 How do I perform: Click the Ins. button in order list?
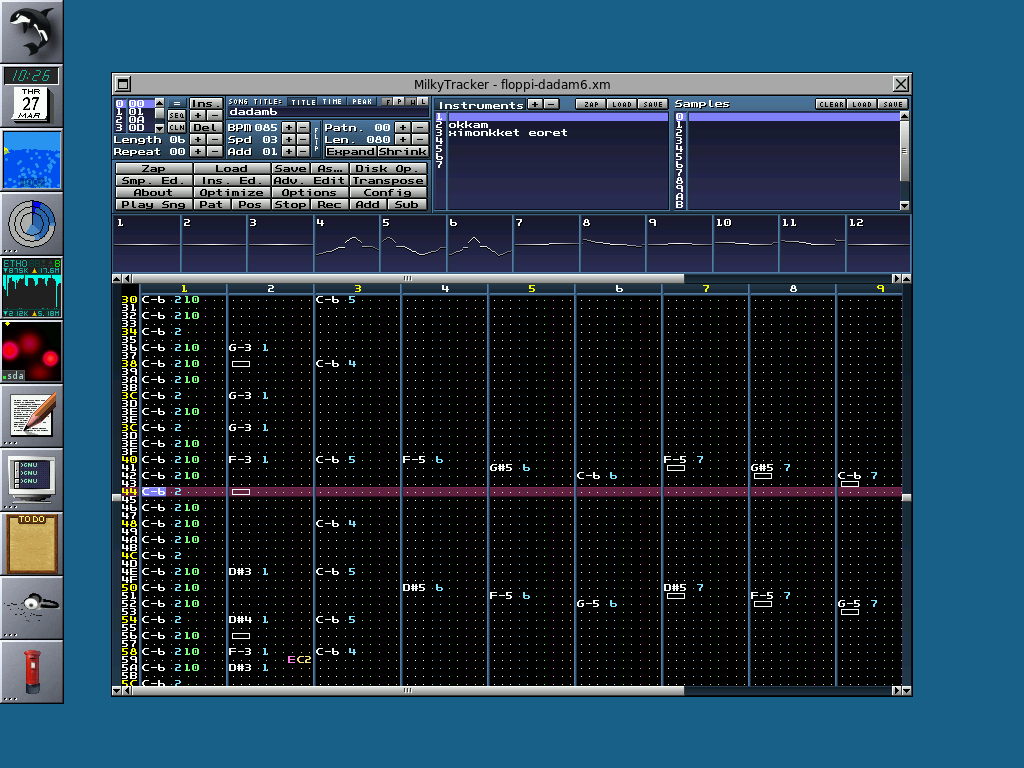coord(206,103)
